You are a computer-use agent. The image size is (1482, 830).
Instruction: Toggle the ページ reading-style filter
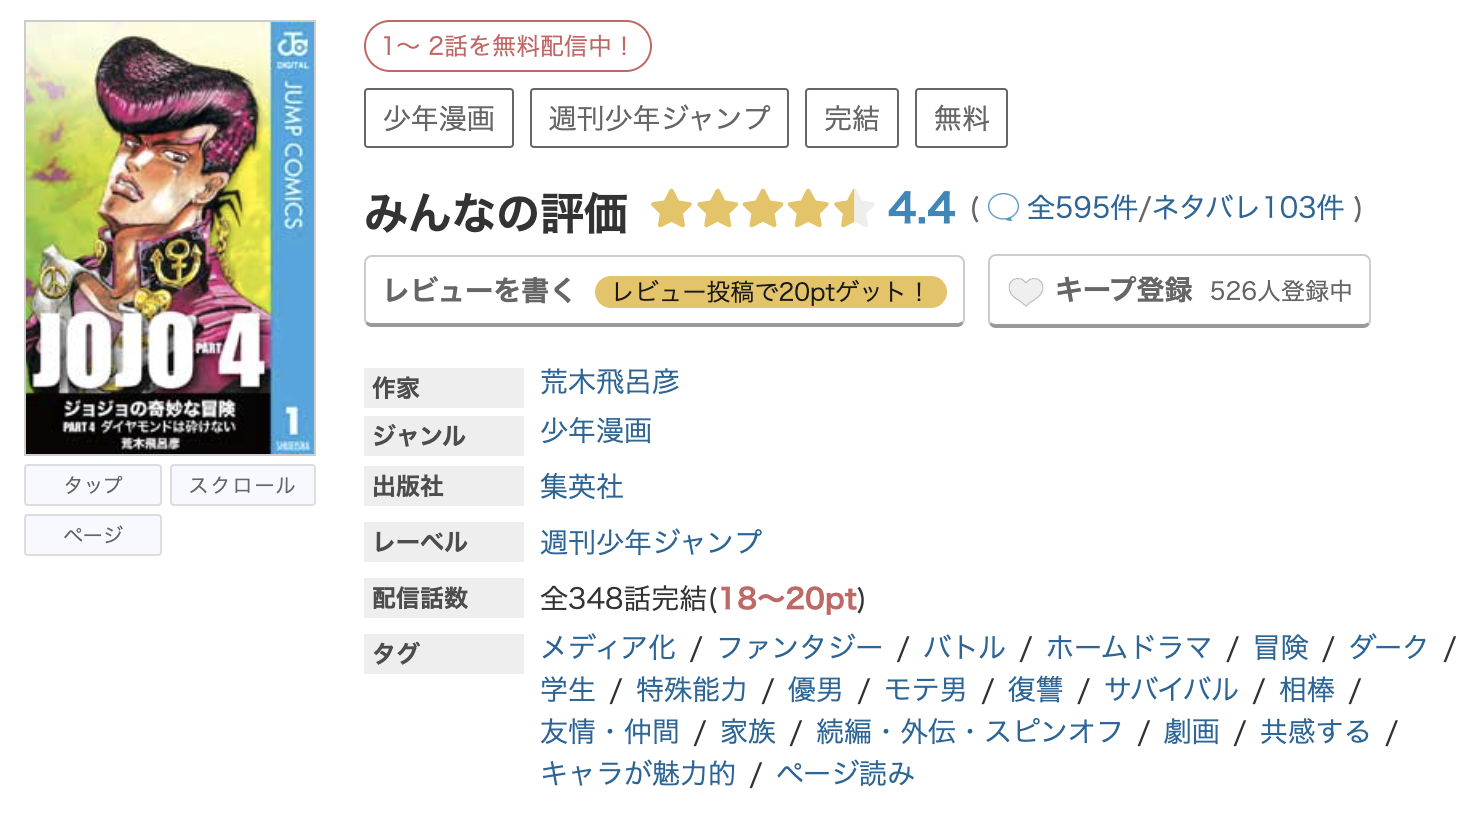(x=92, y=535)
